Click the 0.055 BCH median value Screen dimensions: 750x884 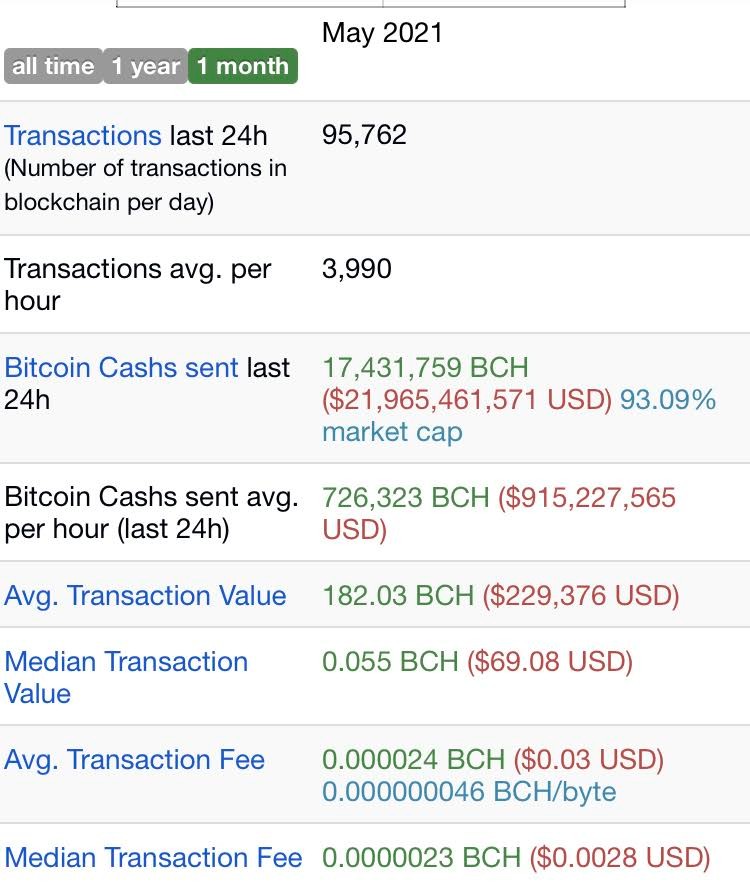pos(390,662)
